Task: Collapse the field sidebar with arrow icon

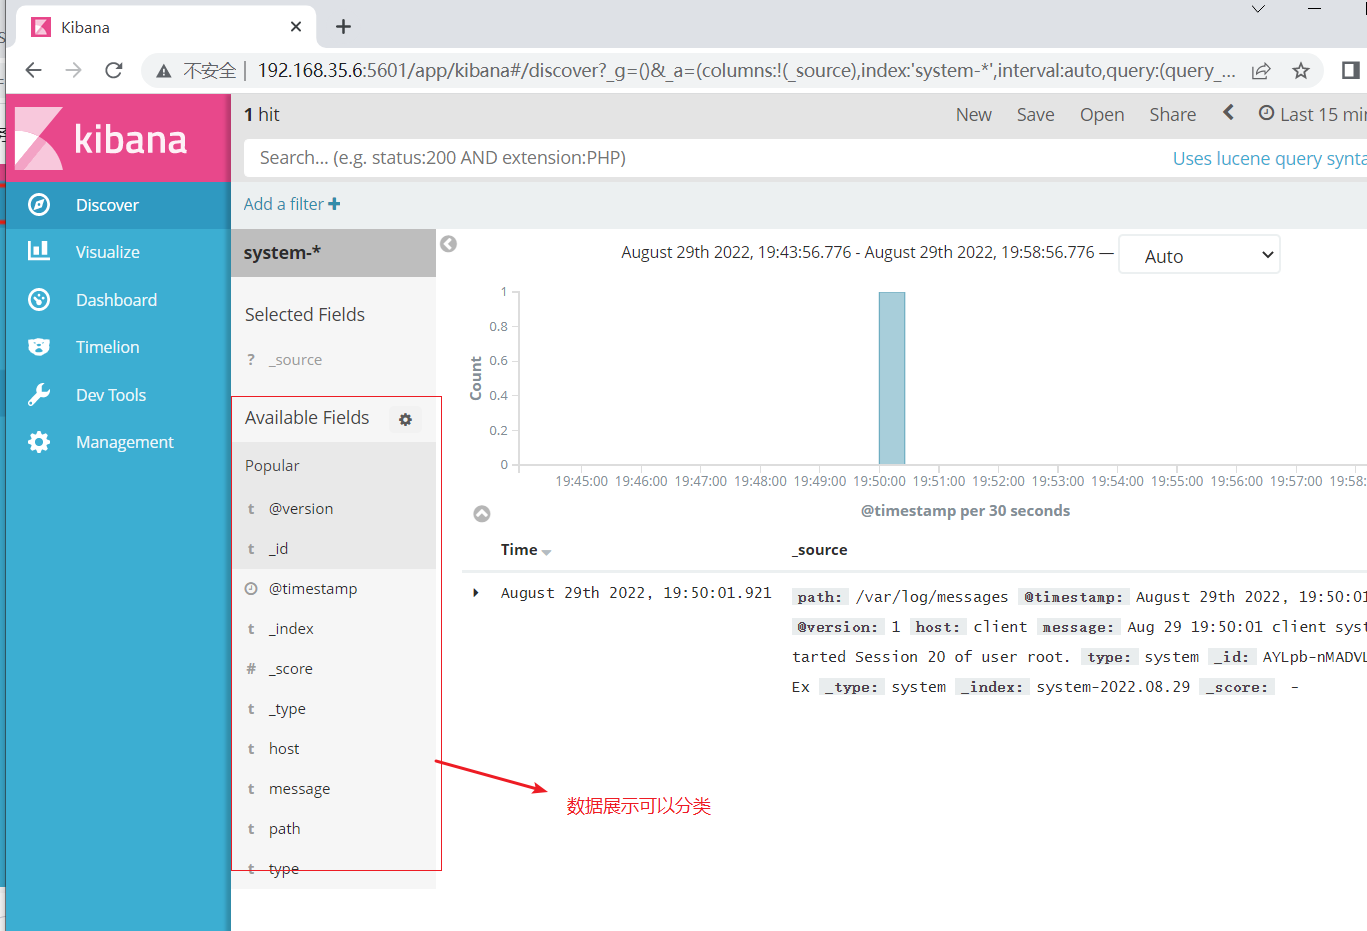Action: [x=449, y=244]
